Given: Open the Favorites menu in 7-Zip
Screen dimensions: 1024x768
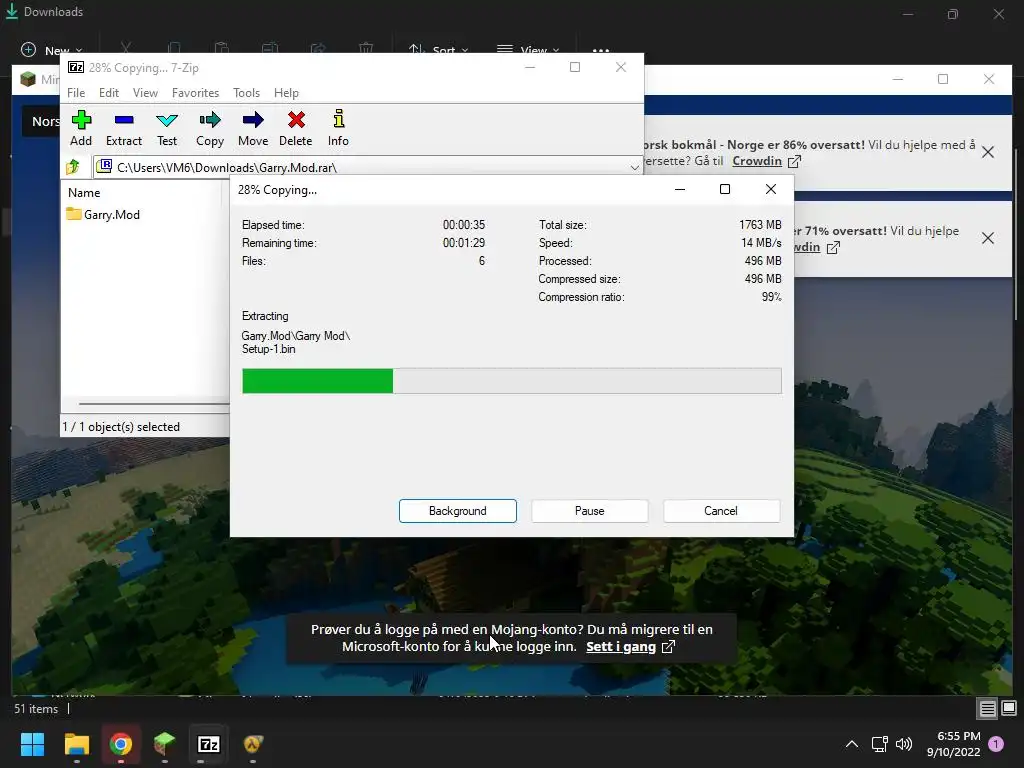Looking at the screenshot, I should pos(195,93).
